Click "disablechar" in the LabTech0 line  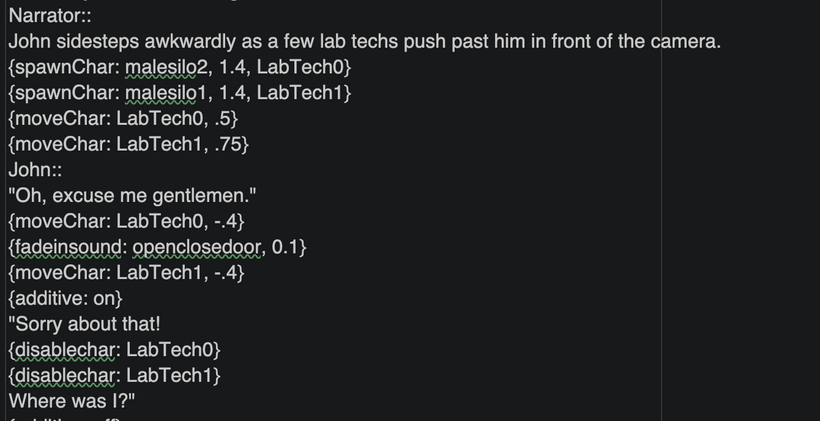(60, 350)
